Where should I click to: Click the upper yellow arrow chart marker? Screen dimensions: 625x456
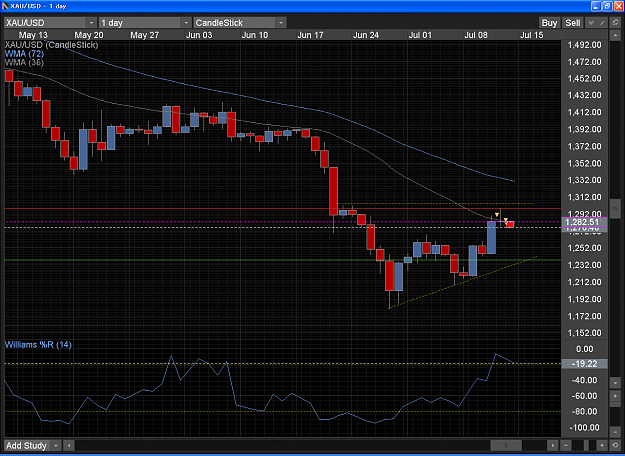click(x=497, y=215)
